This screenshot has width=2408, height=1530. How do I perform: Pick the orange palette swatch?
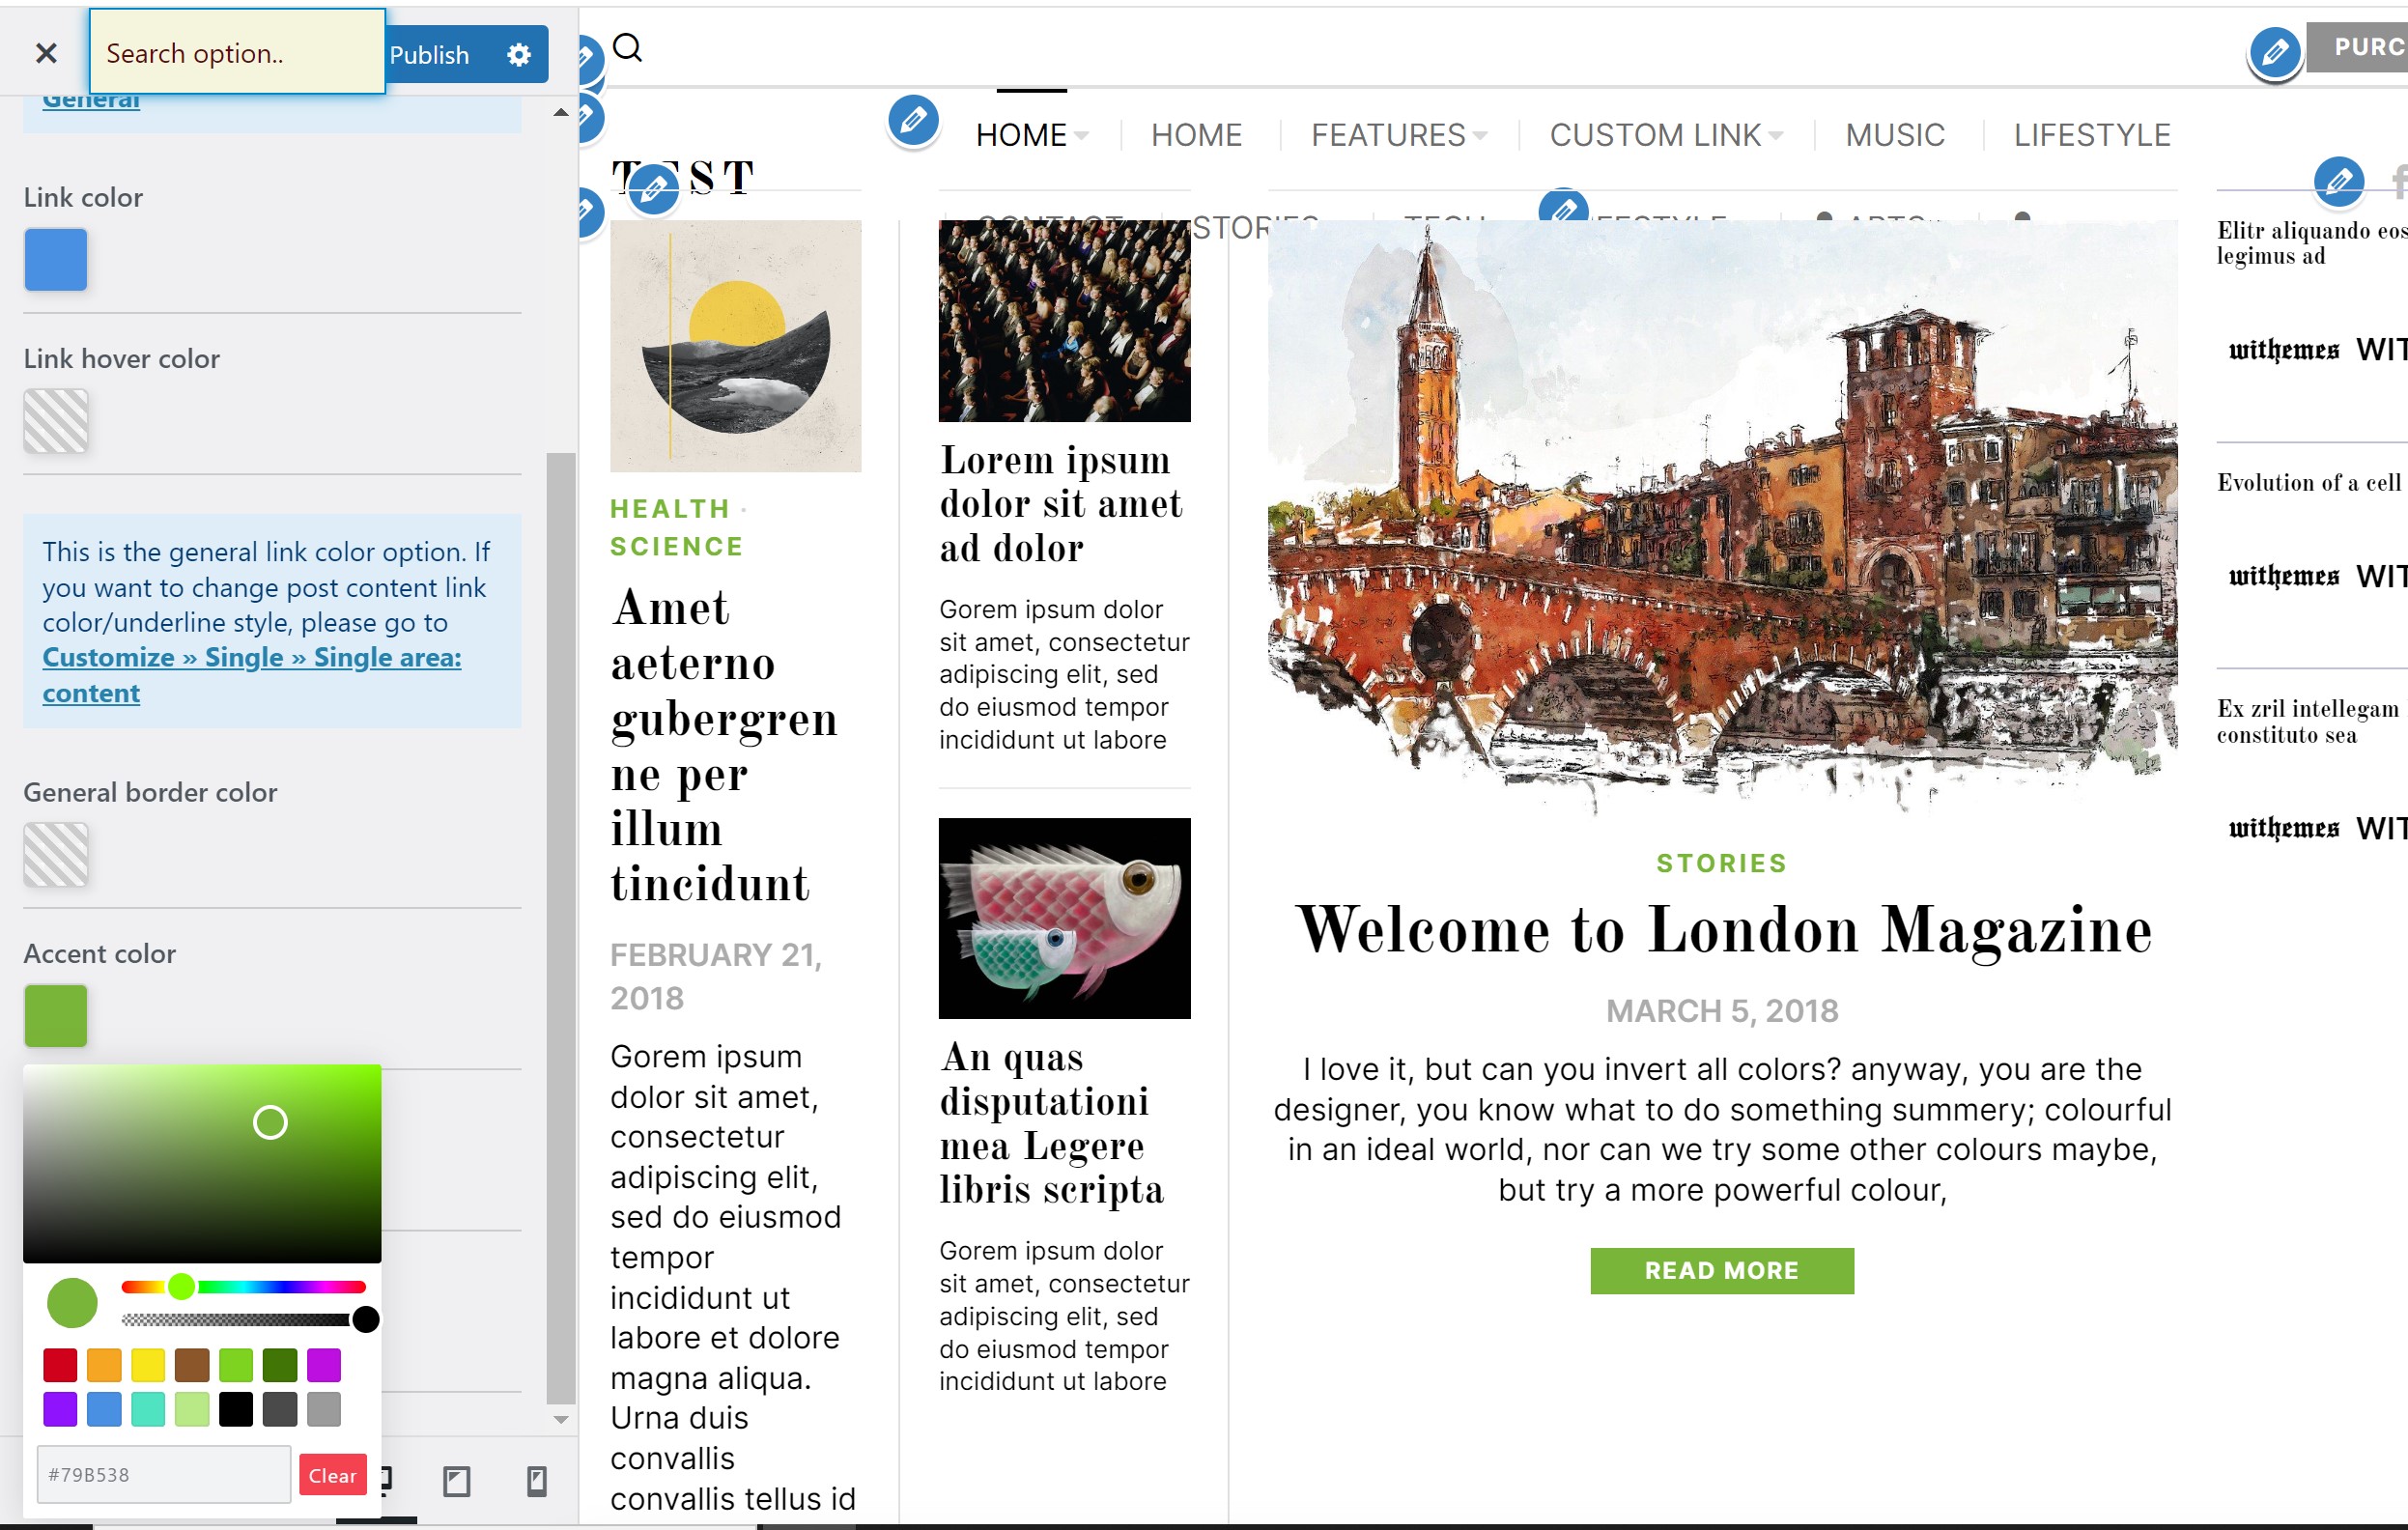[104, 1365]
